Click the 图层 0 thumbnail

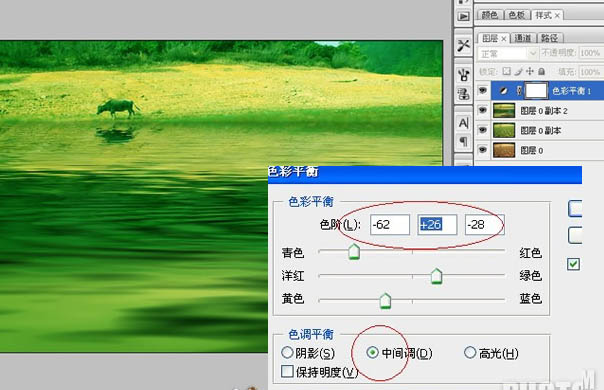point(504,150)
